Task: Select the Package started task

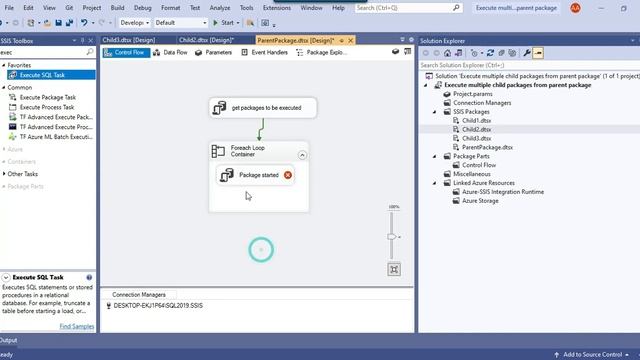Action: [255, 175]
